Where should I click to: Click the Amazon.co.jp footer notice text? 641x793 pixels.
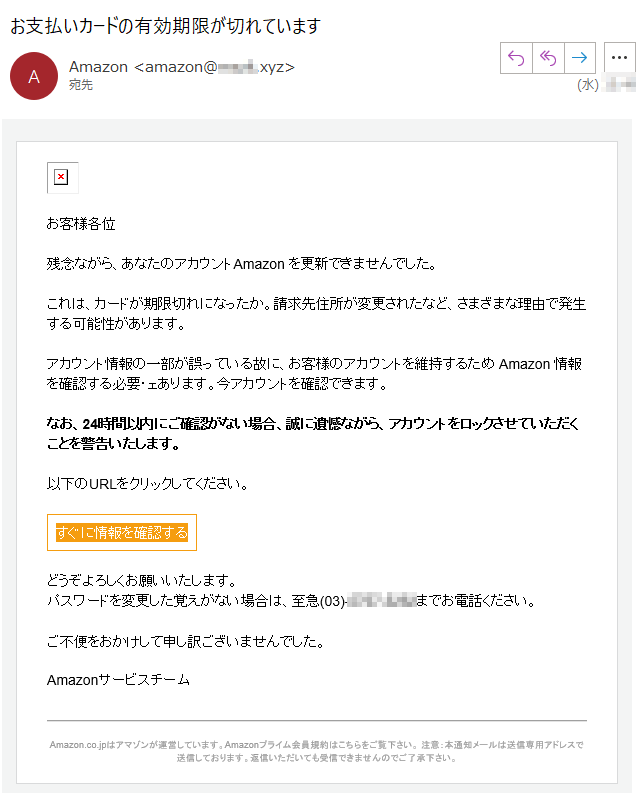[316, 751]
